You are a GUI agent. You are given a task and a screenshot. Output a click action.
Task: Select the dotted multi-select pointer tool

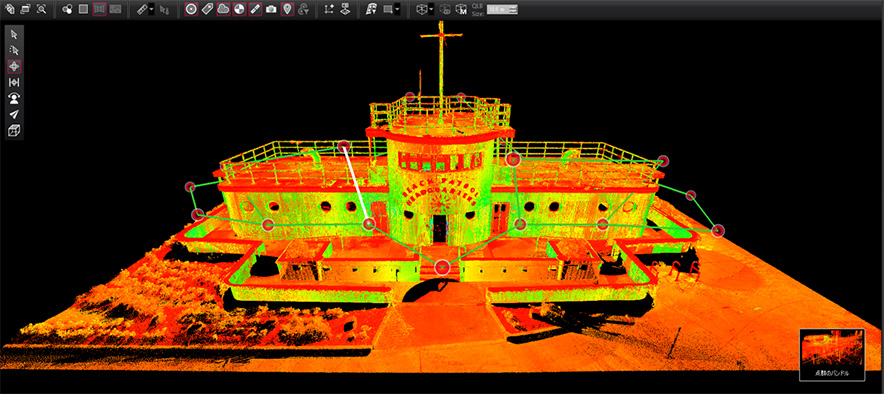pyautogui.click(x=14, y=50)
